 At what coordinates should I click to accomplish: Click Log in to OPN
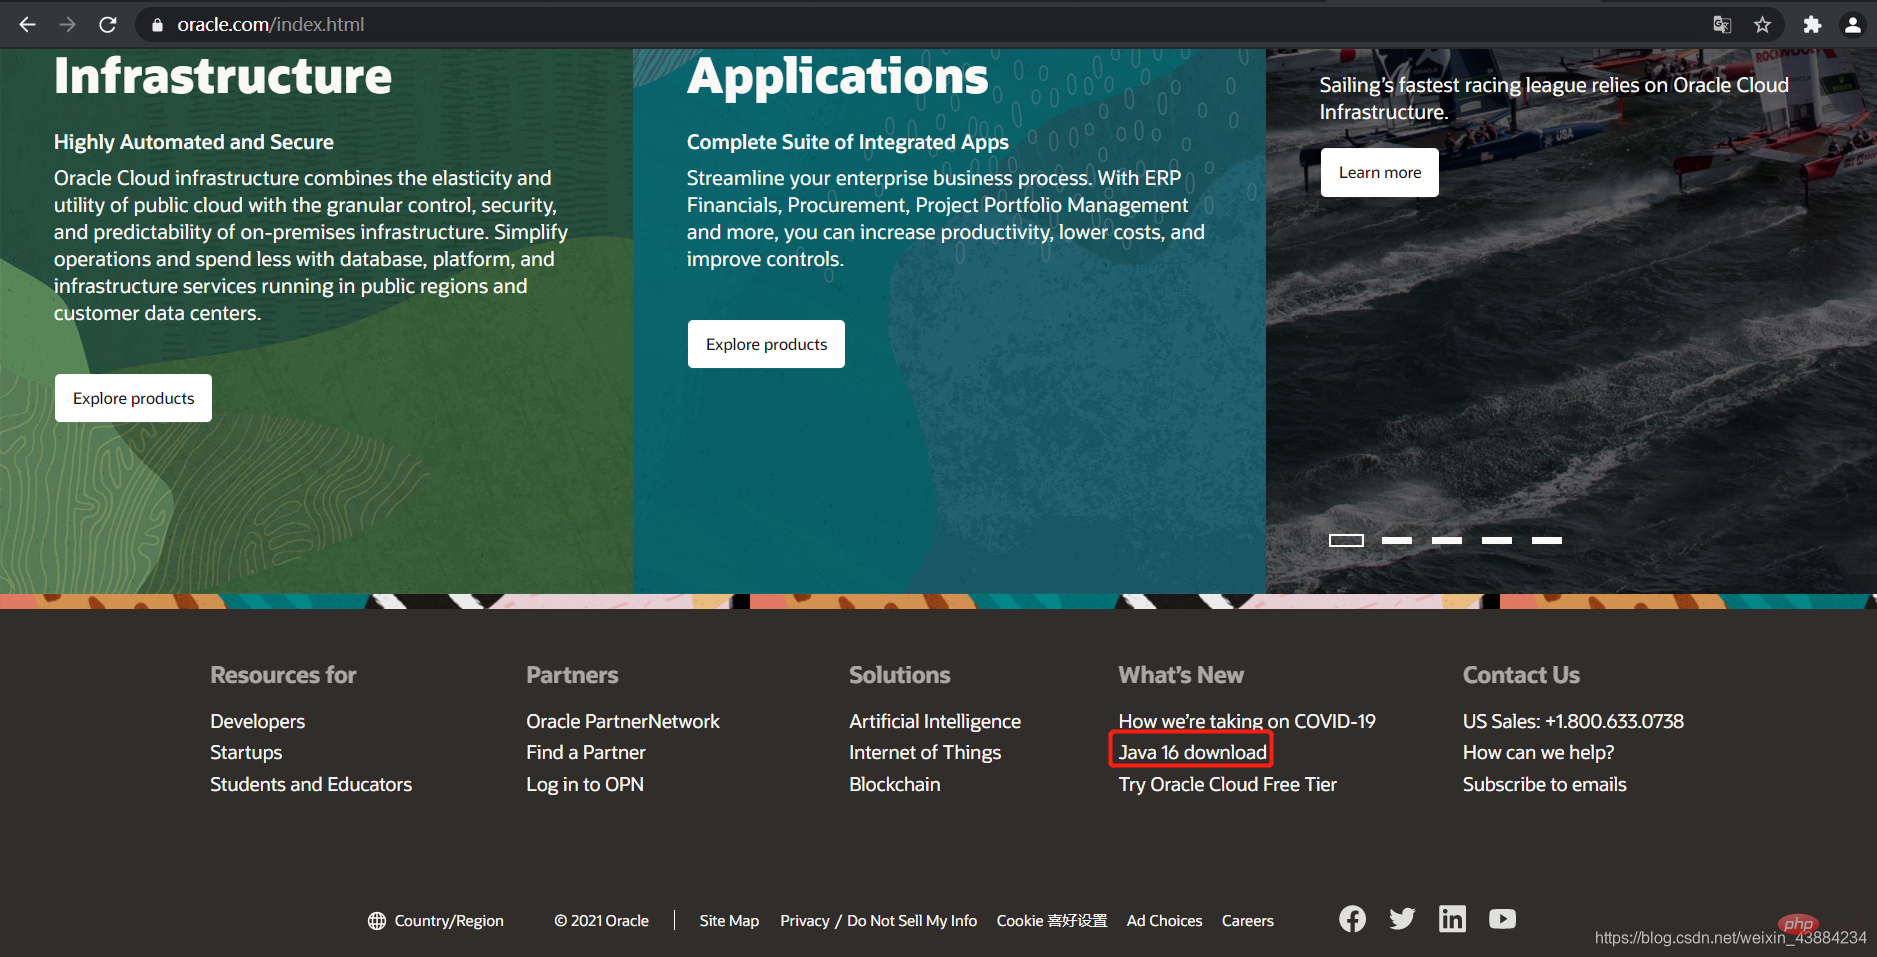click(585, 784)
